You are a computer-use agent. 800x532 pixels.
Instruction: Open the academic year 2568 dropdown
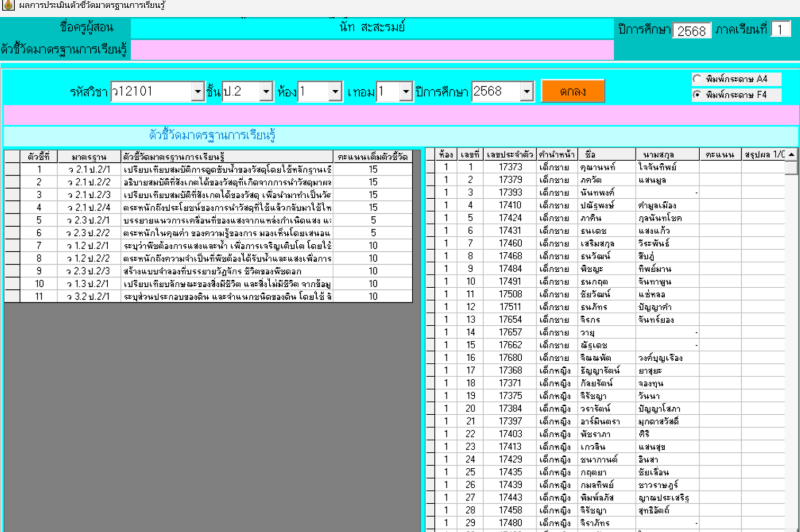526,91
